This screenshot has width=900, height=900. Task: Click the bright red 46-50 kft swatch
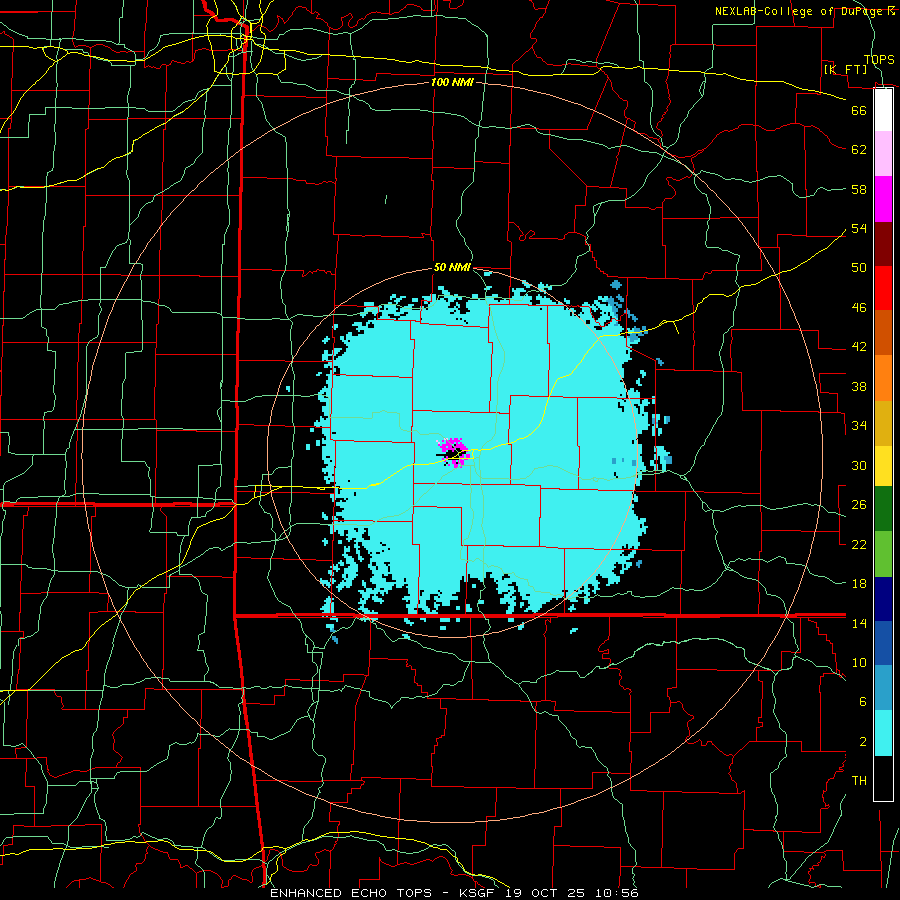tap(883, 289)
